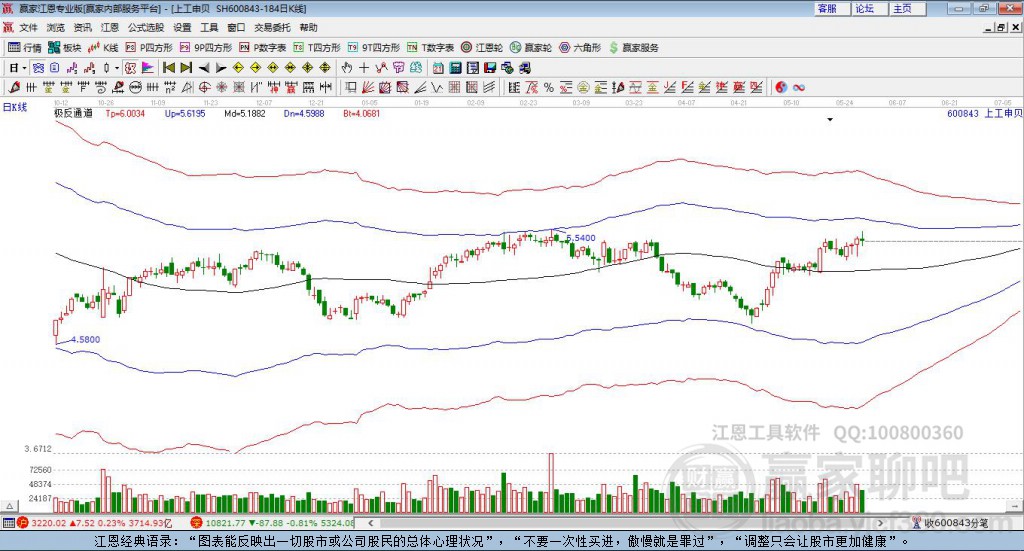Click the 600843 上工申贝 stock label

(984, 114)
